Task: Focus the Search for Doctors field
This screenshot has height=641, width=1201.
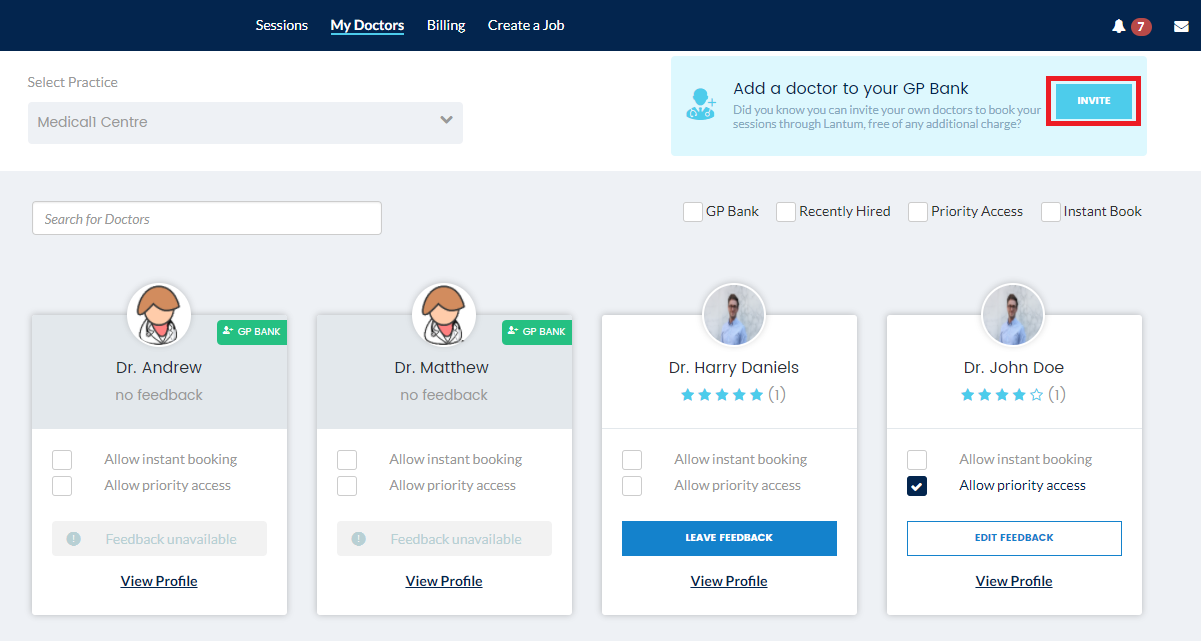Action: 207,218
